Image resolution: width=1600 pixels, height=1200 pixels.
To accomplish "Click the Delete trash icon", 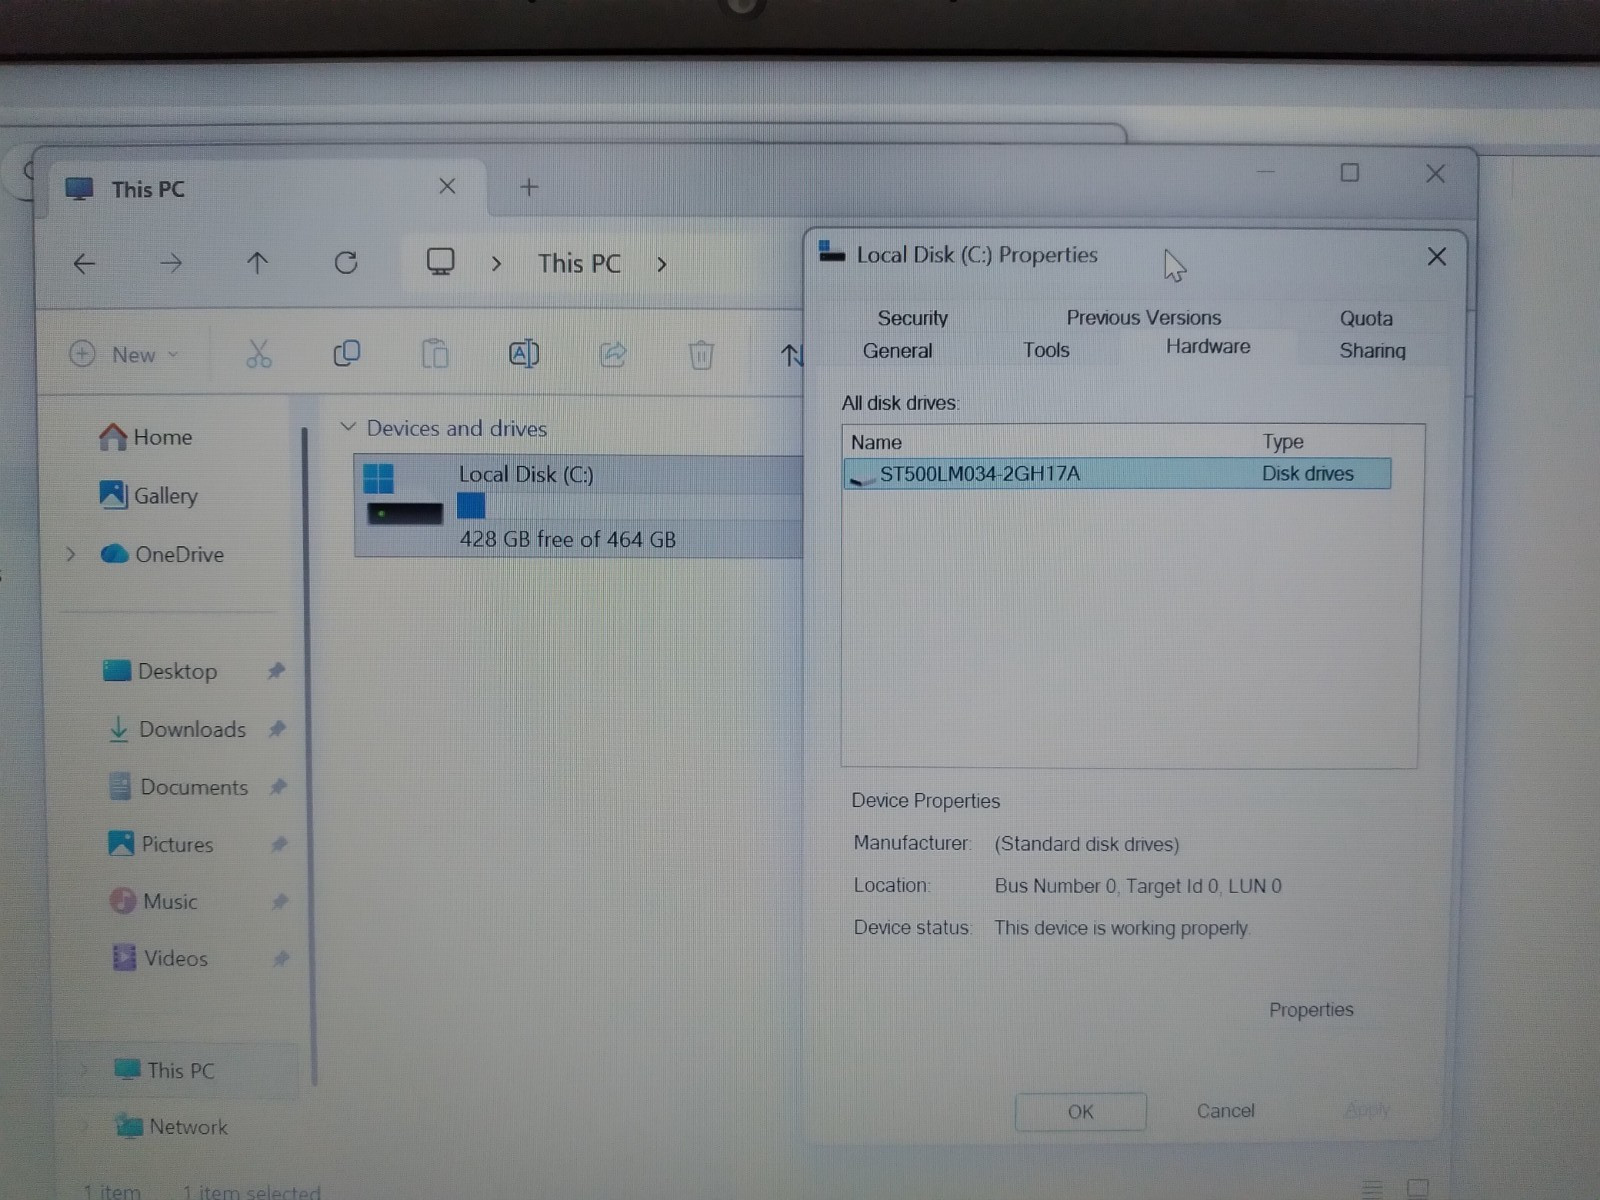I will pyautogui.click(x=701, y=355).
